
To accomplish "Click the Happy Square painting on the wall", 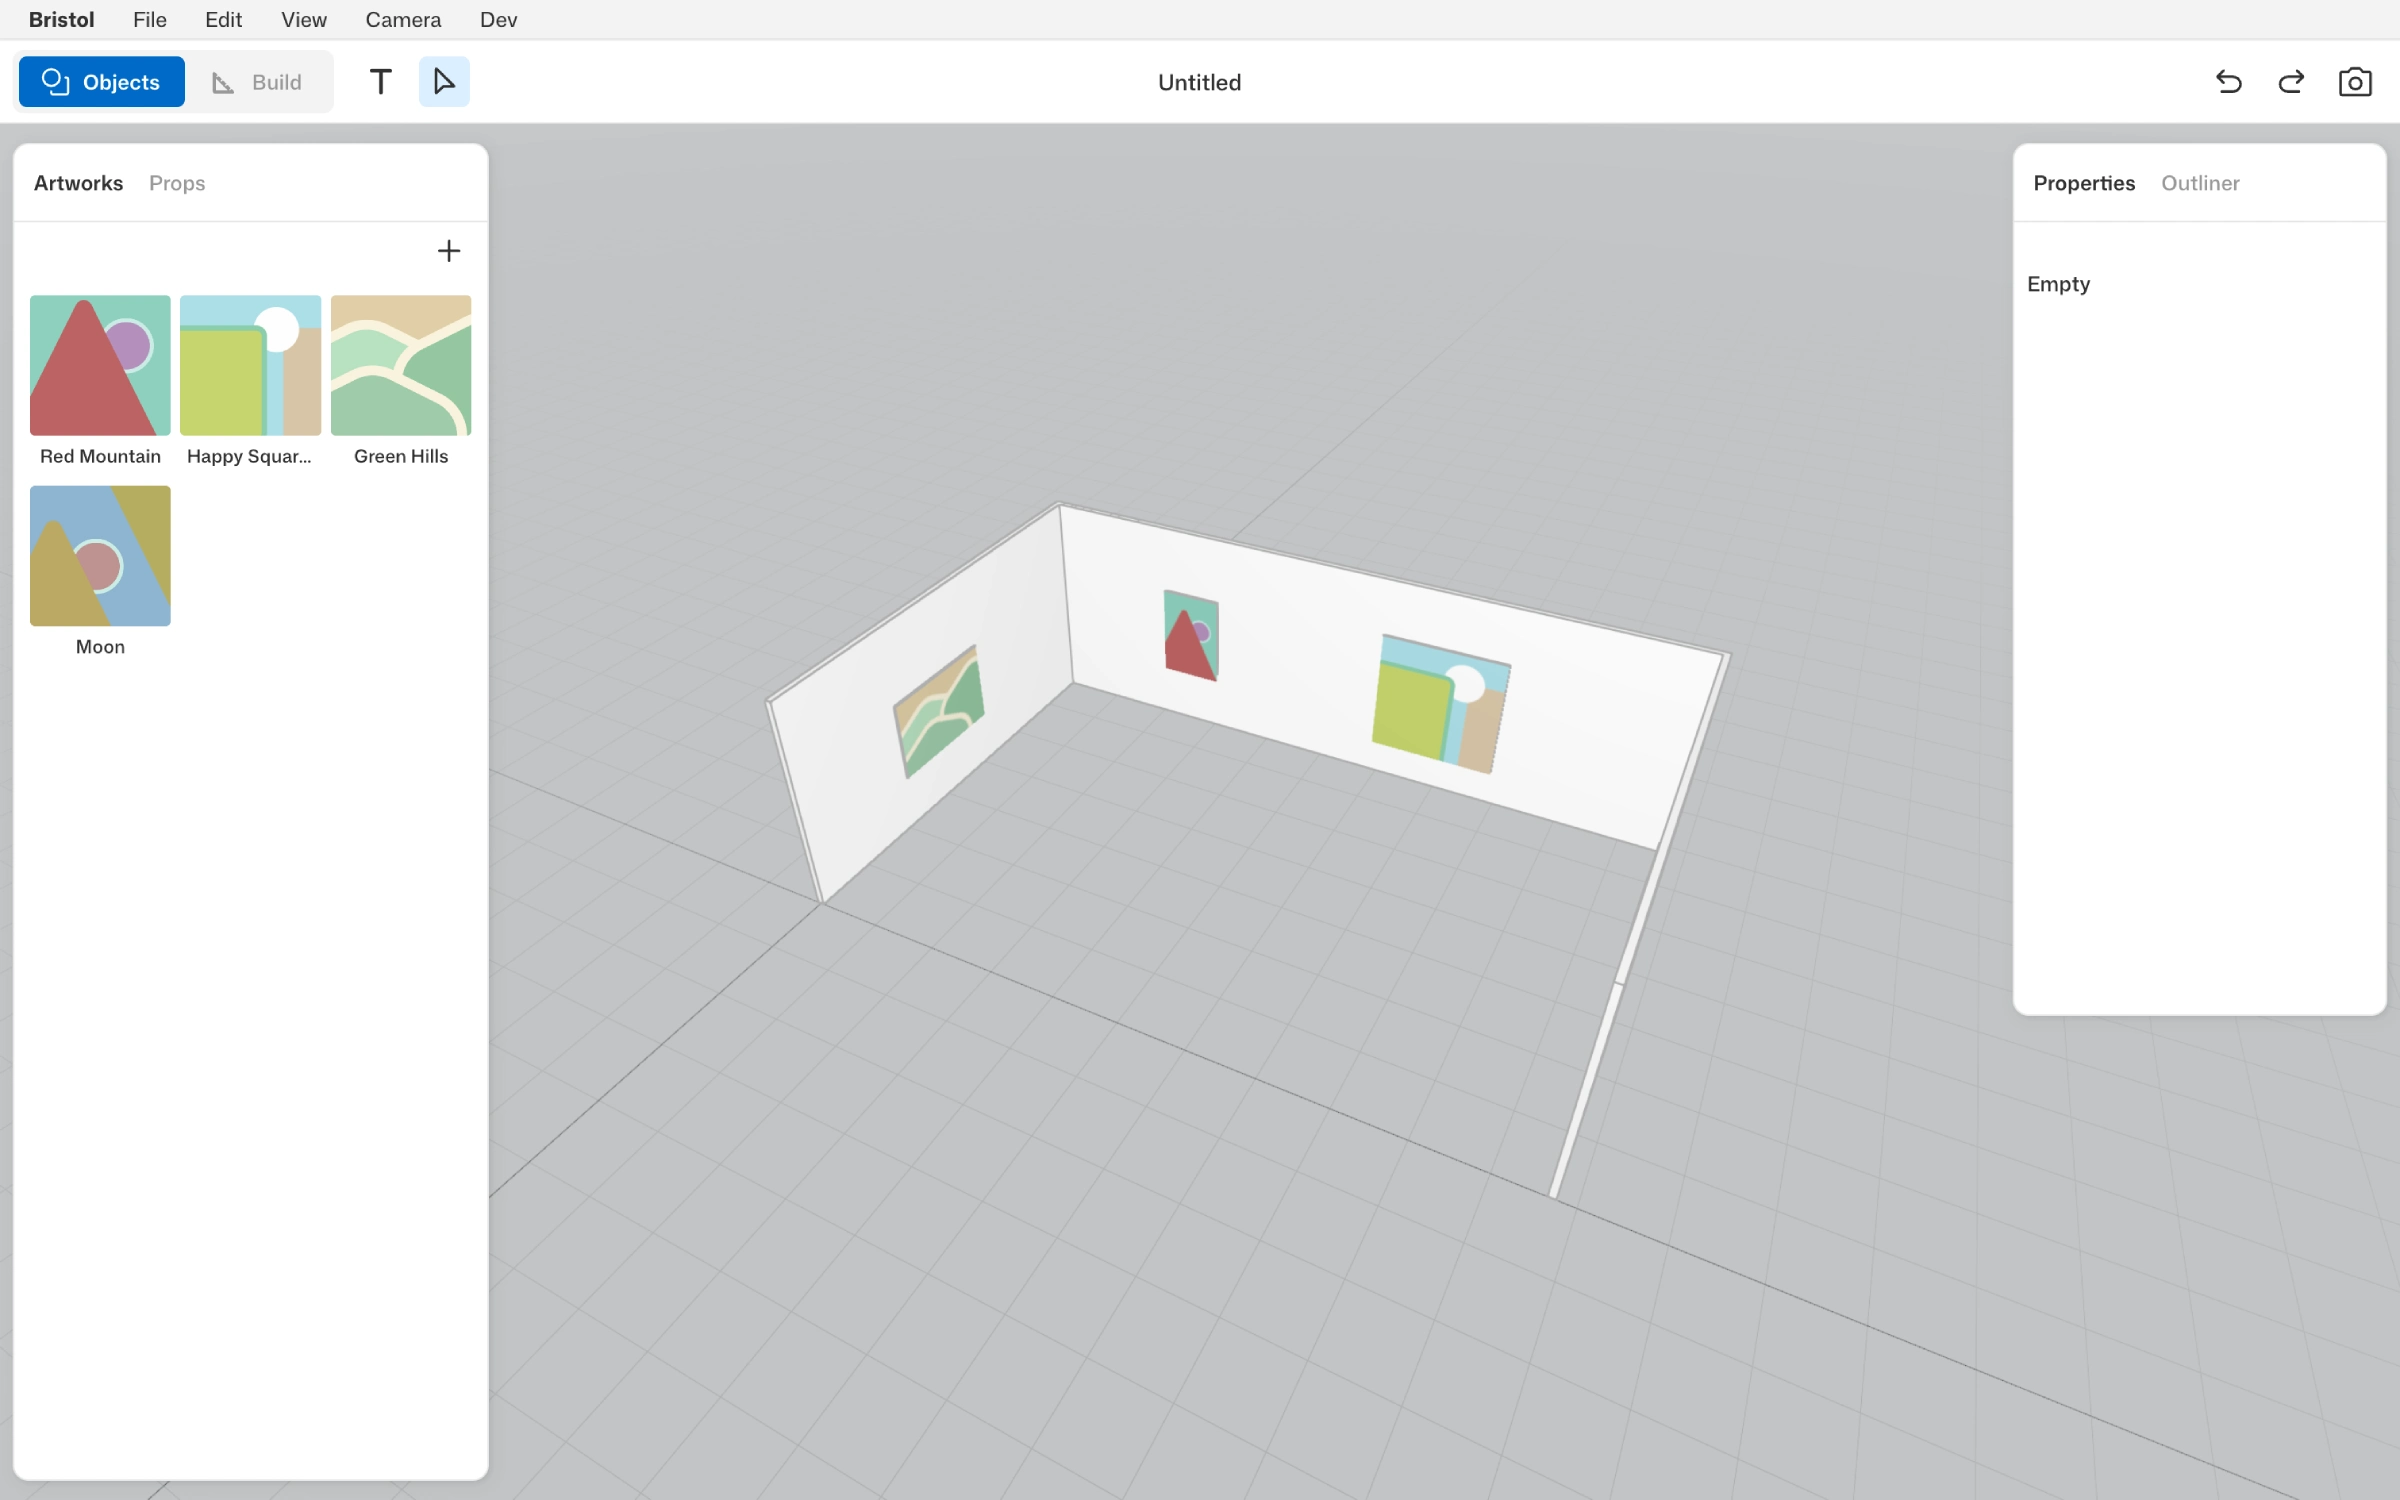I will coord(1440,704).
